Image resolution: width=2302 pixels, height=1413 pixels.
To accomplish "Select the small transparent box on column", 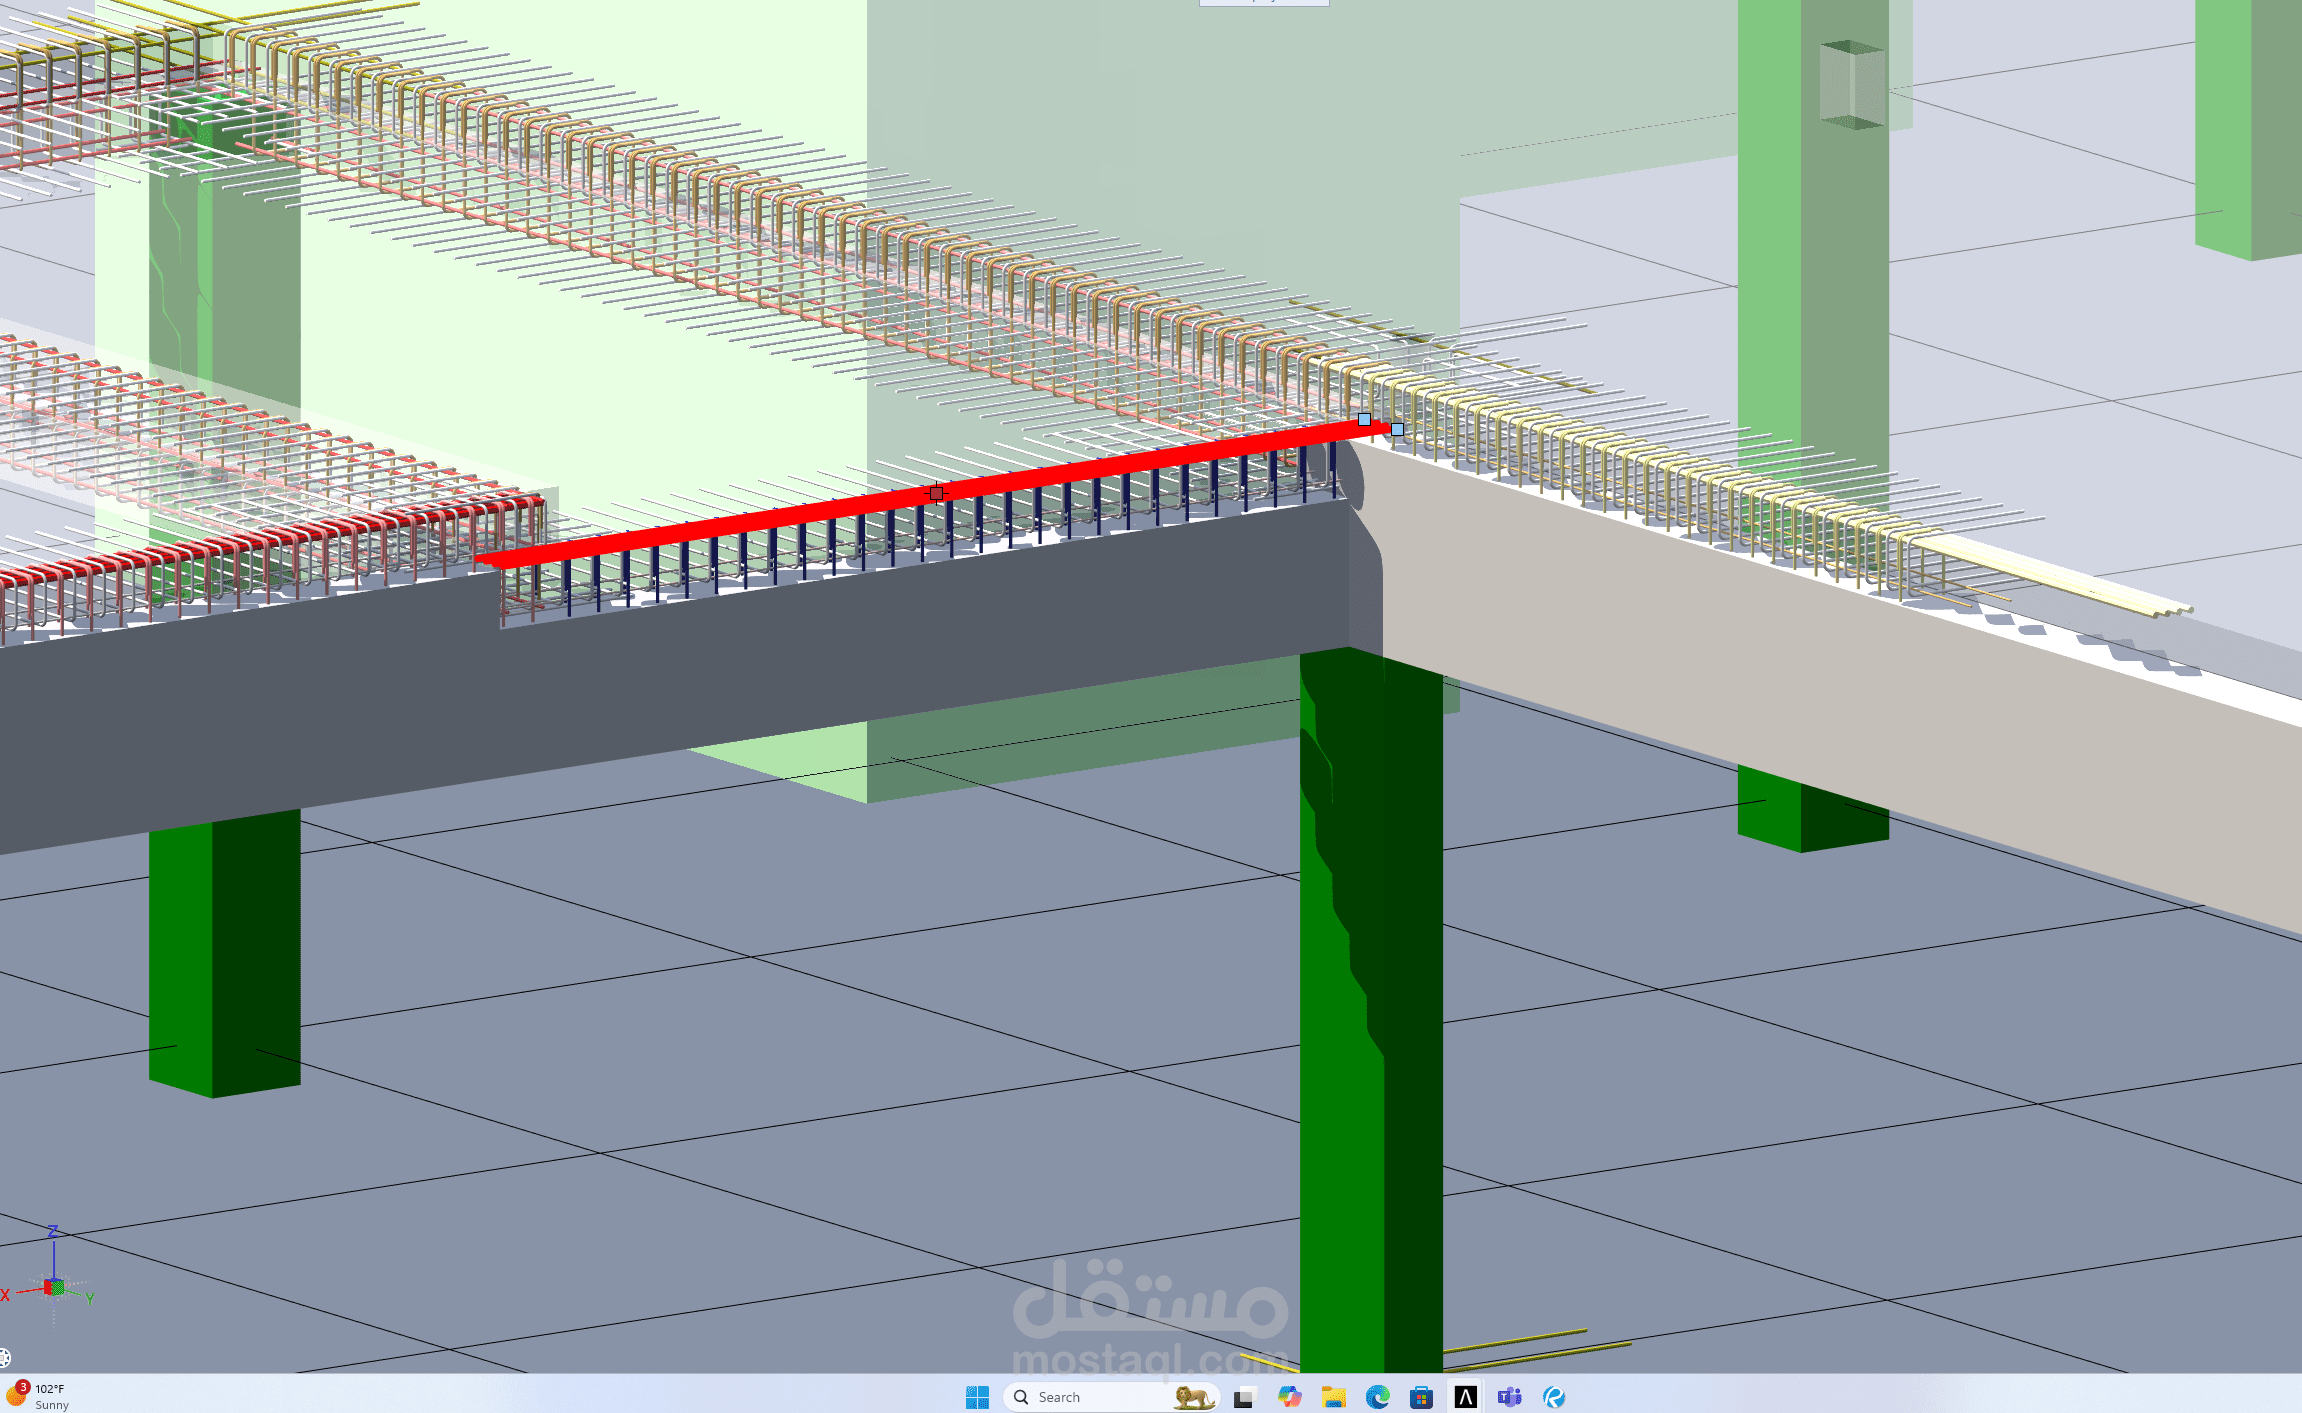I will [x=1852, y=85].
